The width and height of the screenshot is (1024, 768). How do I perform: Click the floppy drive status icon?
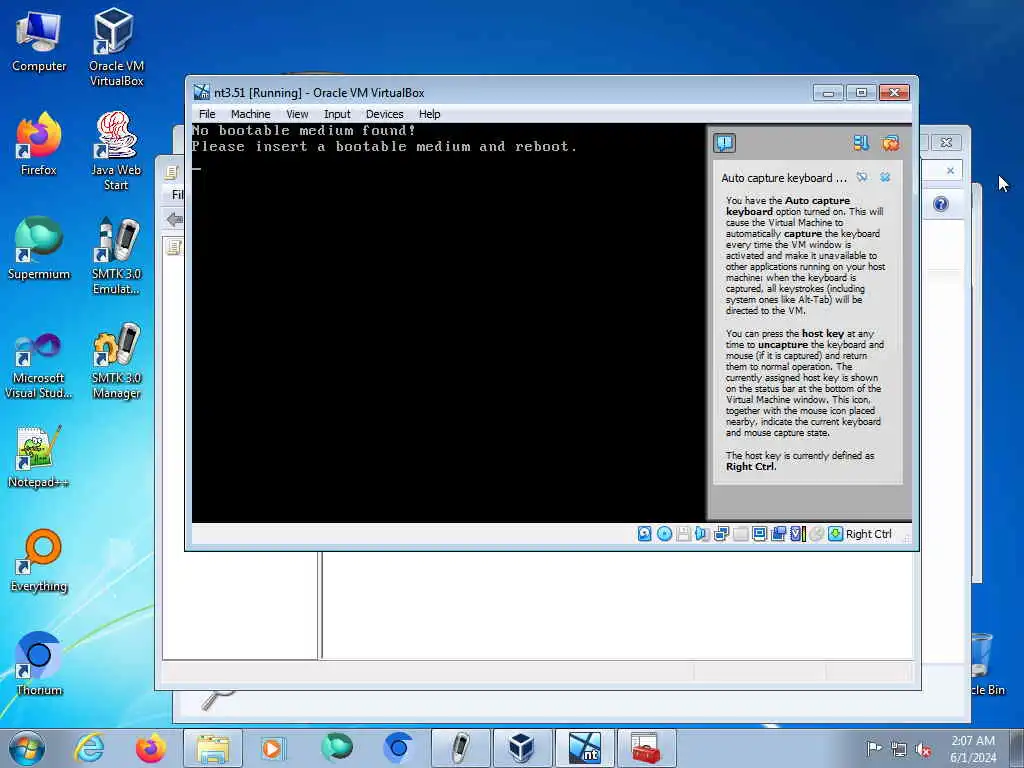click(x=683, y=534)
